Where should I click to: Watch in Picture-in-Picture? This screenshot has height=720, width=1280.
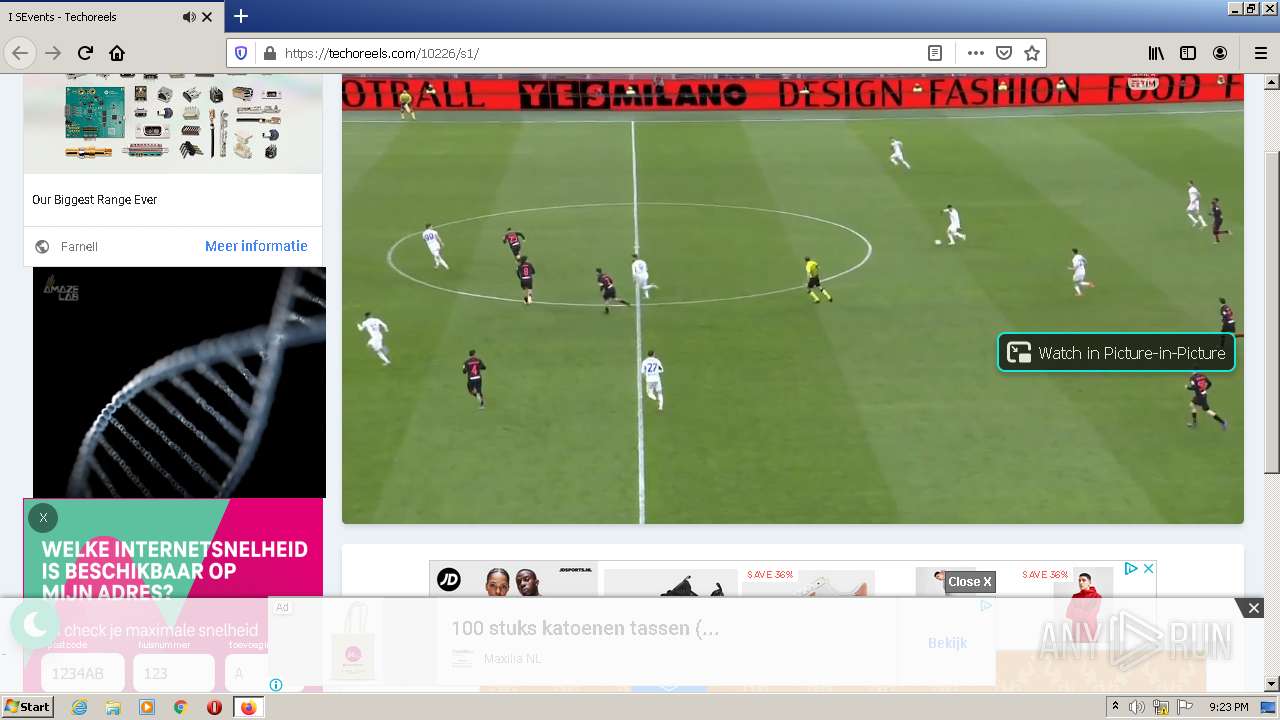(x=1116, y=352)
